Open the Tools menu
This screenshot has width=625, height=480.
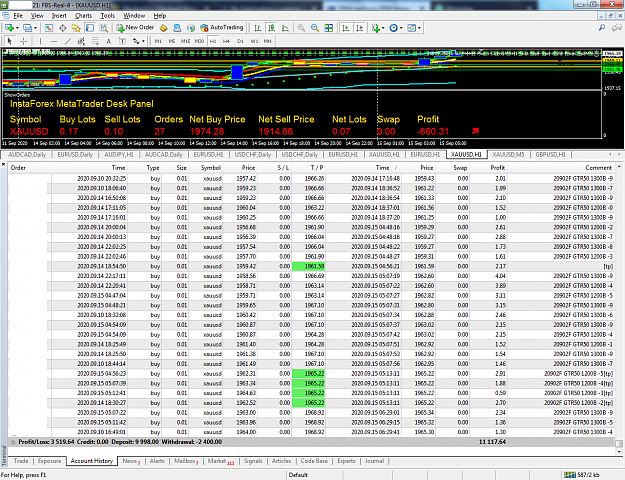(x=108, y=16)
